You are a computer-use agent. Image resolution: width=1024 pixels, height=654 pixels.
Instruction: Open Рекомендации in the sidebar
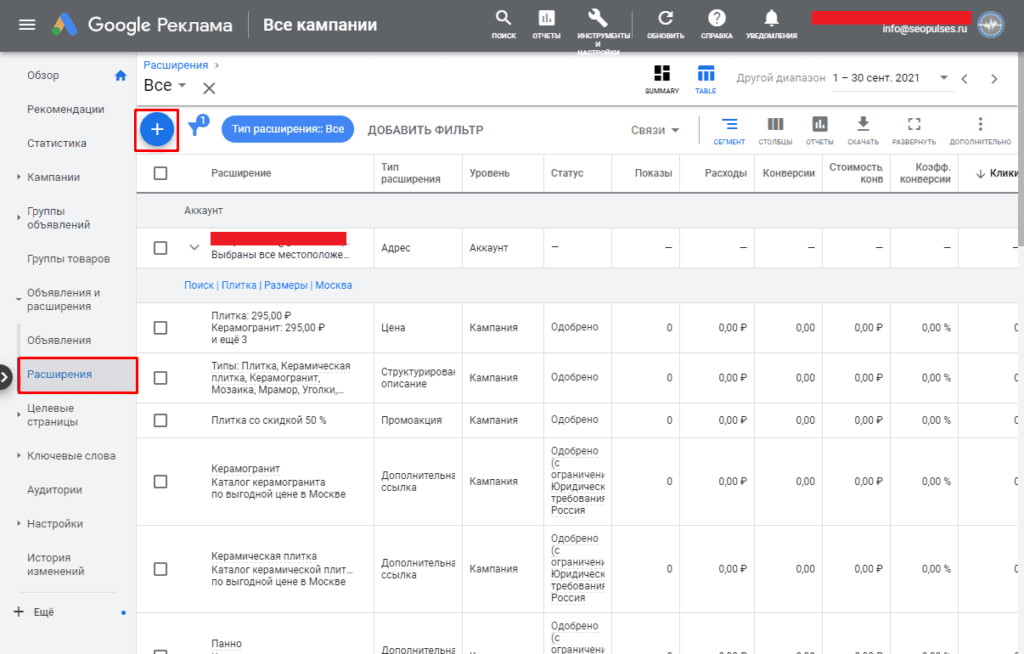tap(65, 109)
